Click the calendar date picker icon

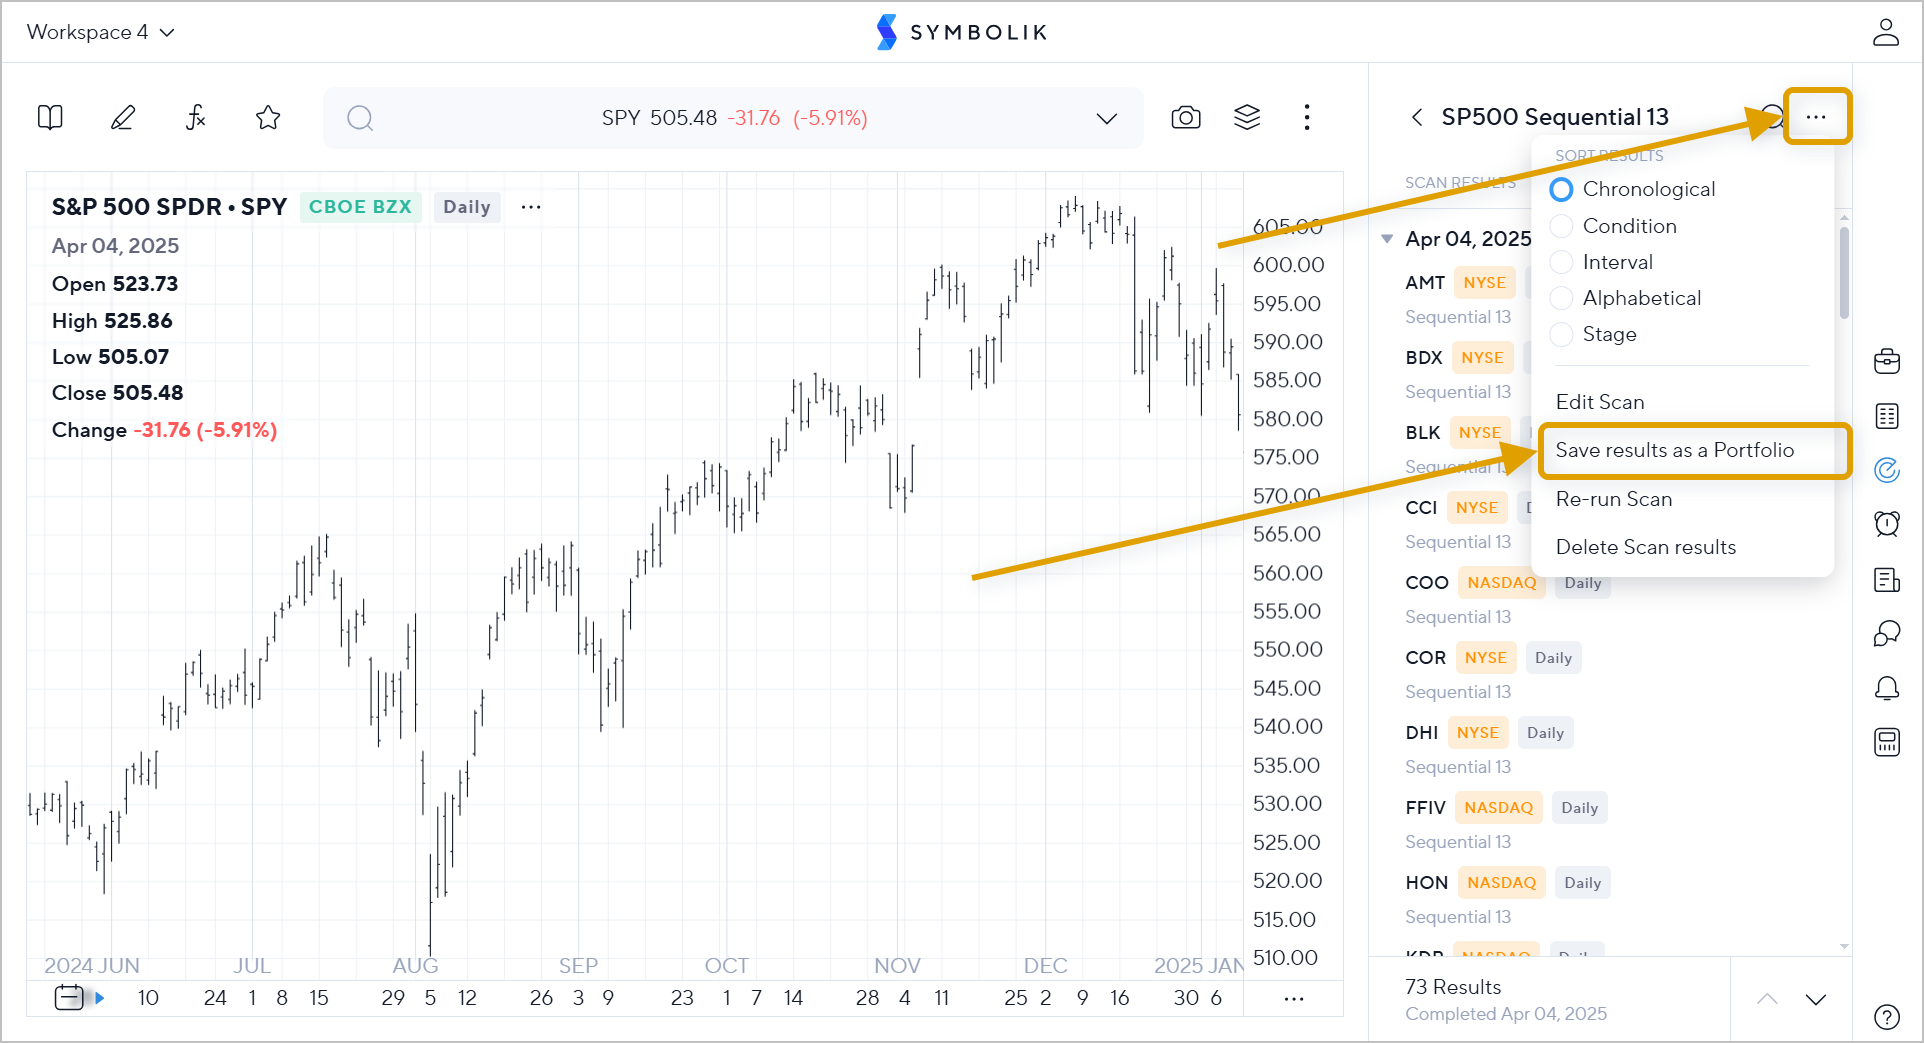pyautogui.click(x=69, y=997)
